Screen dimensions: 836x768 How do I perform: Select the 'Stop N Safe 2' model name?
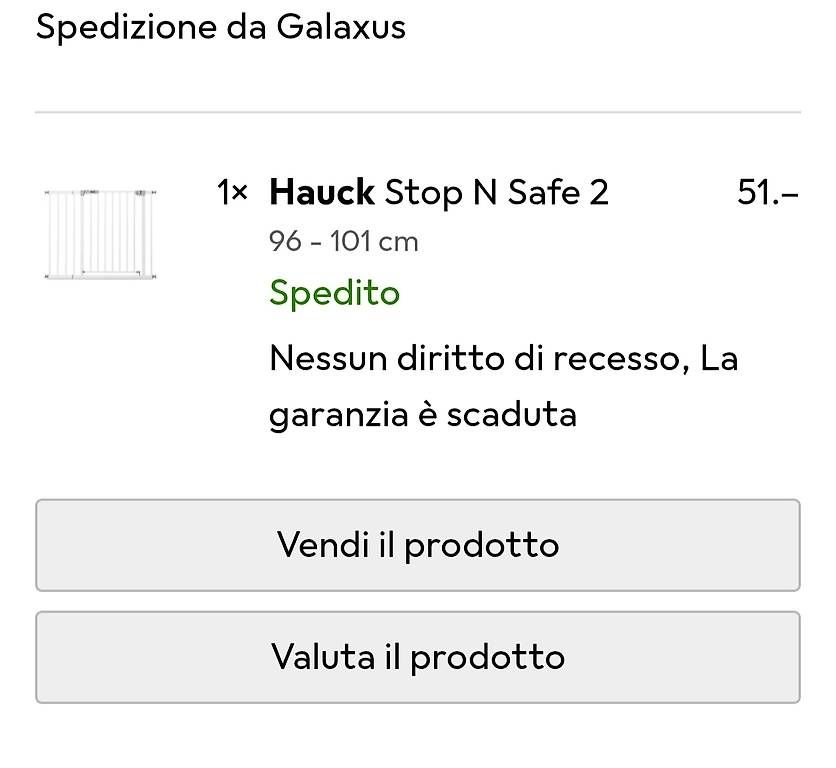pos(496,192)
